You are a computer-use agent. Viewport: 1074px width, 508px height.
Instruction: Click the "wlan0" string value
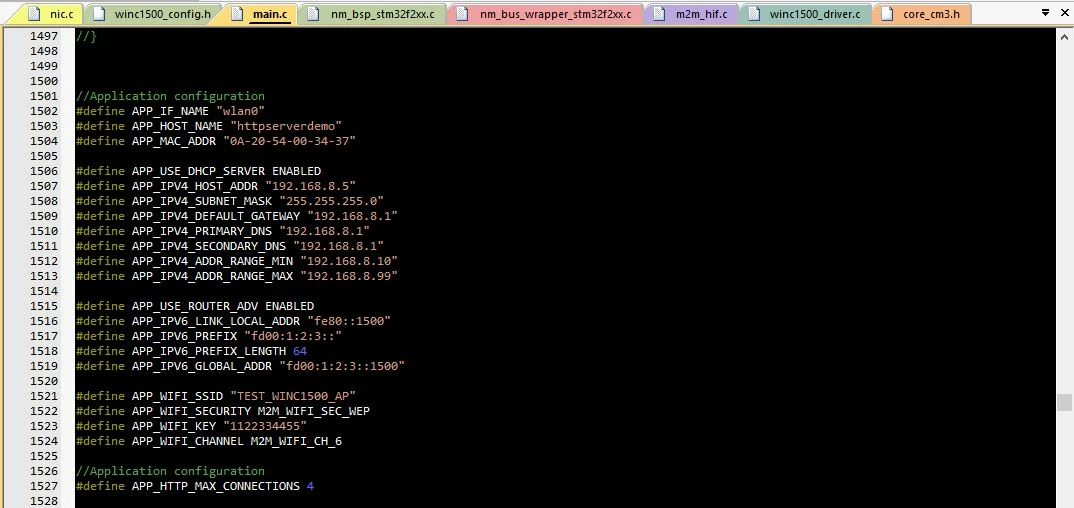pyautogui.click(x=240, y=111)
